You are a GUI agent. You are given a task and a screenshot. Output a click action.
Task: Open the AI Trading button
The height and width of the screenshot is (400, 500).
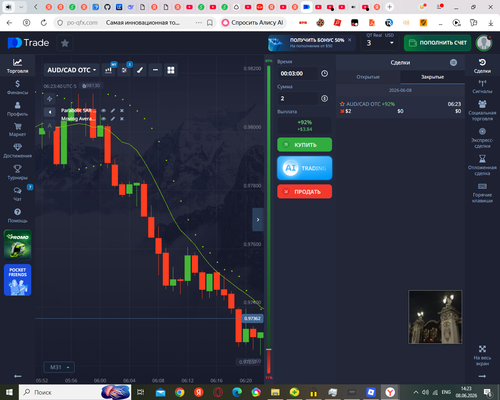tap(305, 168)
